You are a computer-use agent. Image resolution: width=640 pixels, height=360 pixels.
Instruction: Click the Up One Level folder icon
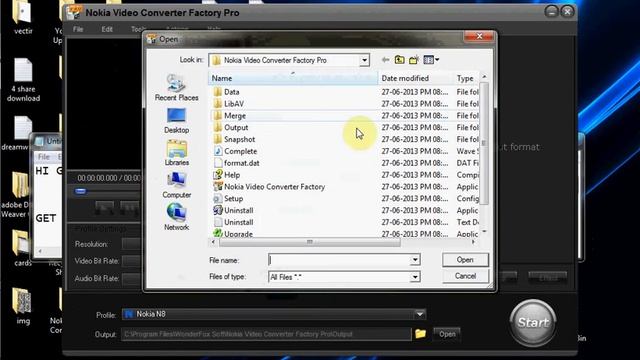(399, 60)
